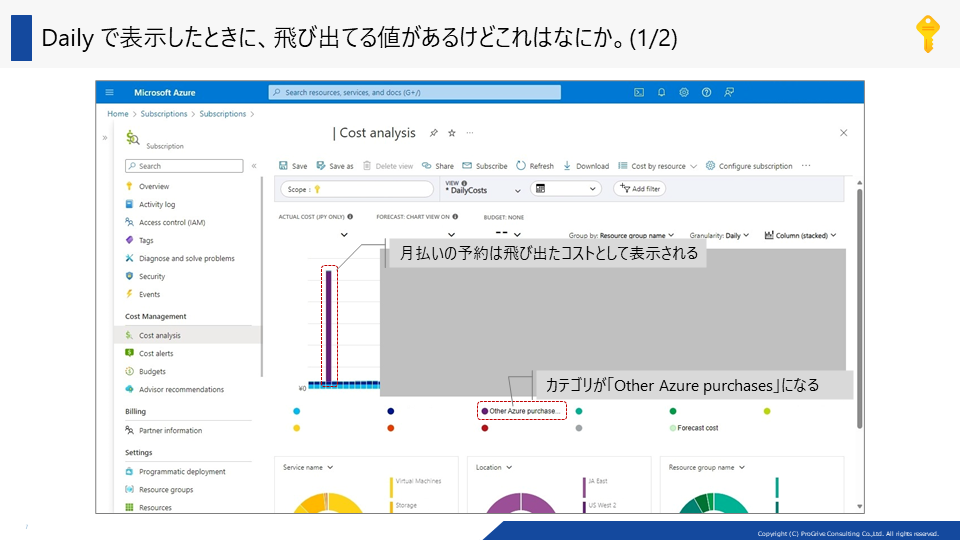This screenshot has width=960, height=540.
Task: Click Share in the toolbar
Action: coord(438,166)
